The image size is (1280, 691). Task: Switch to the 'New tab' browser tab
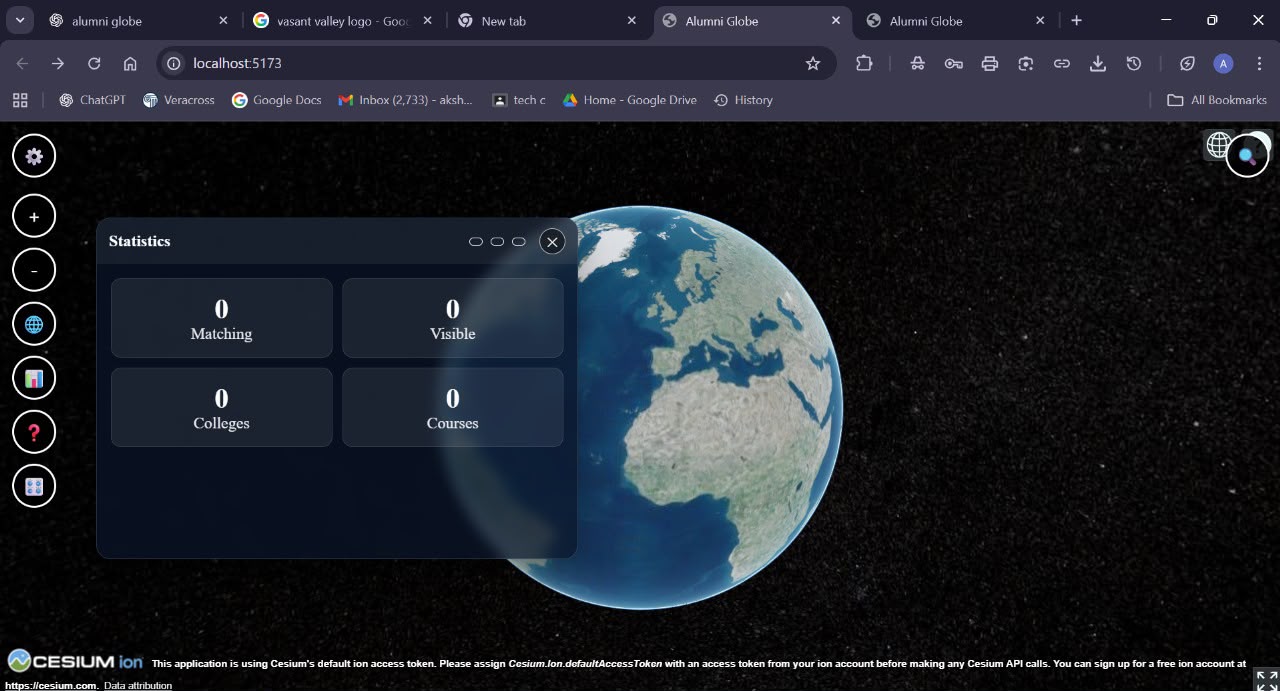click(547, 21)
